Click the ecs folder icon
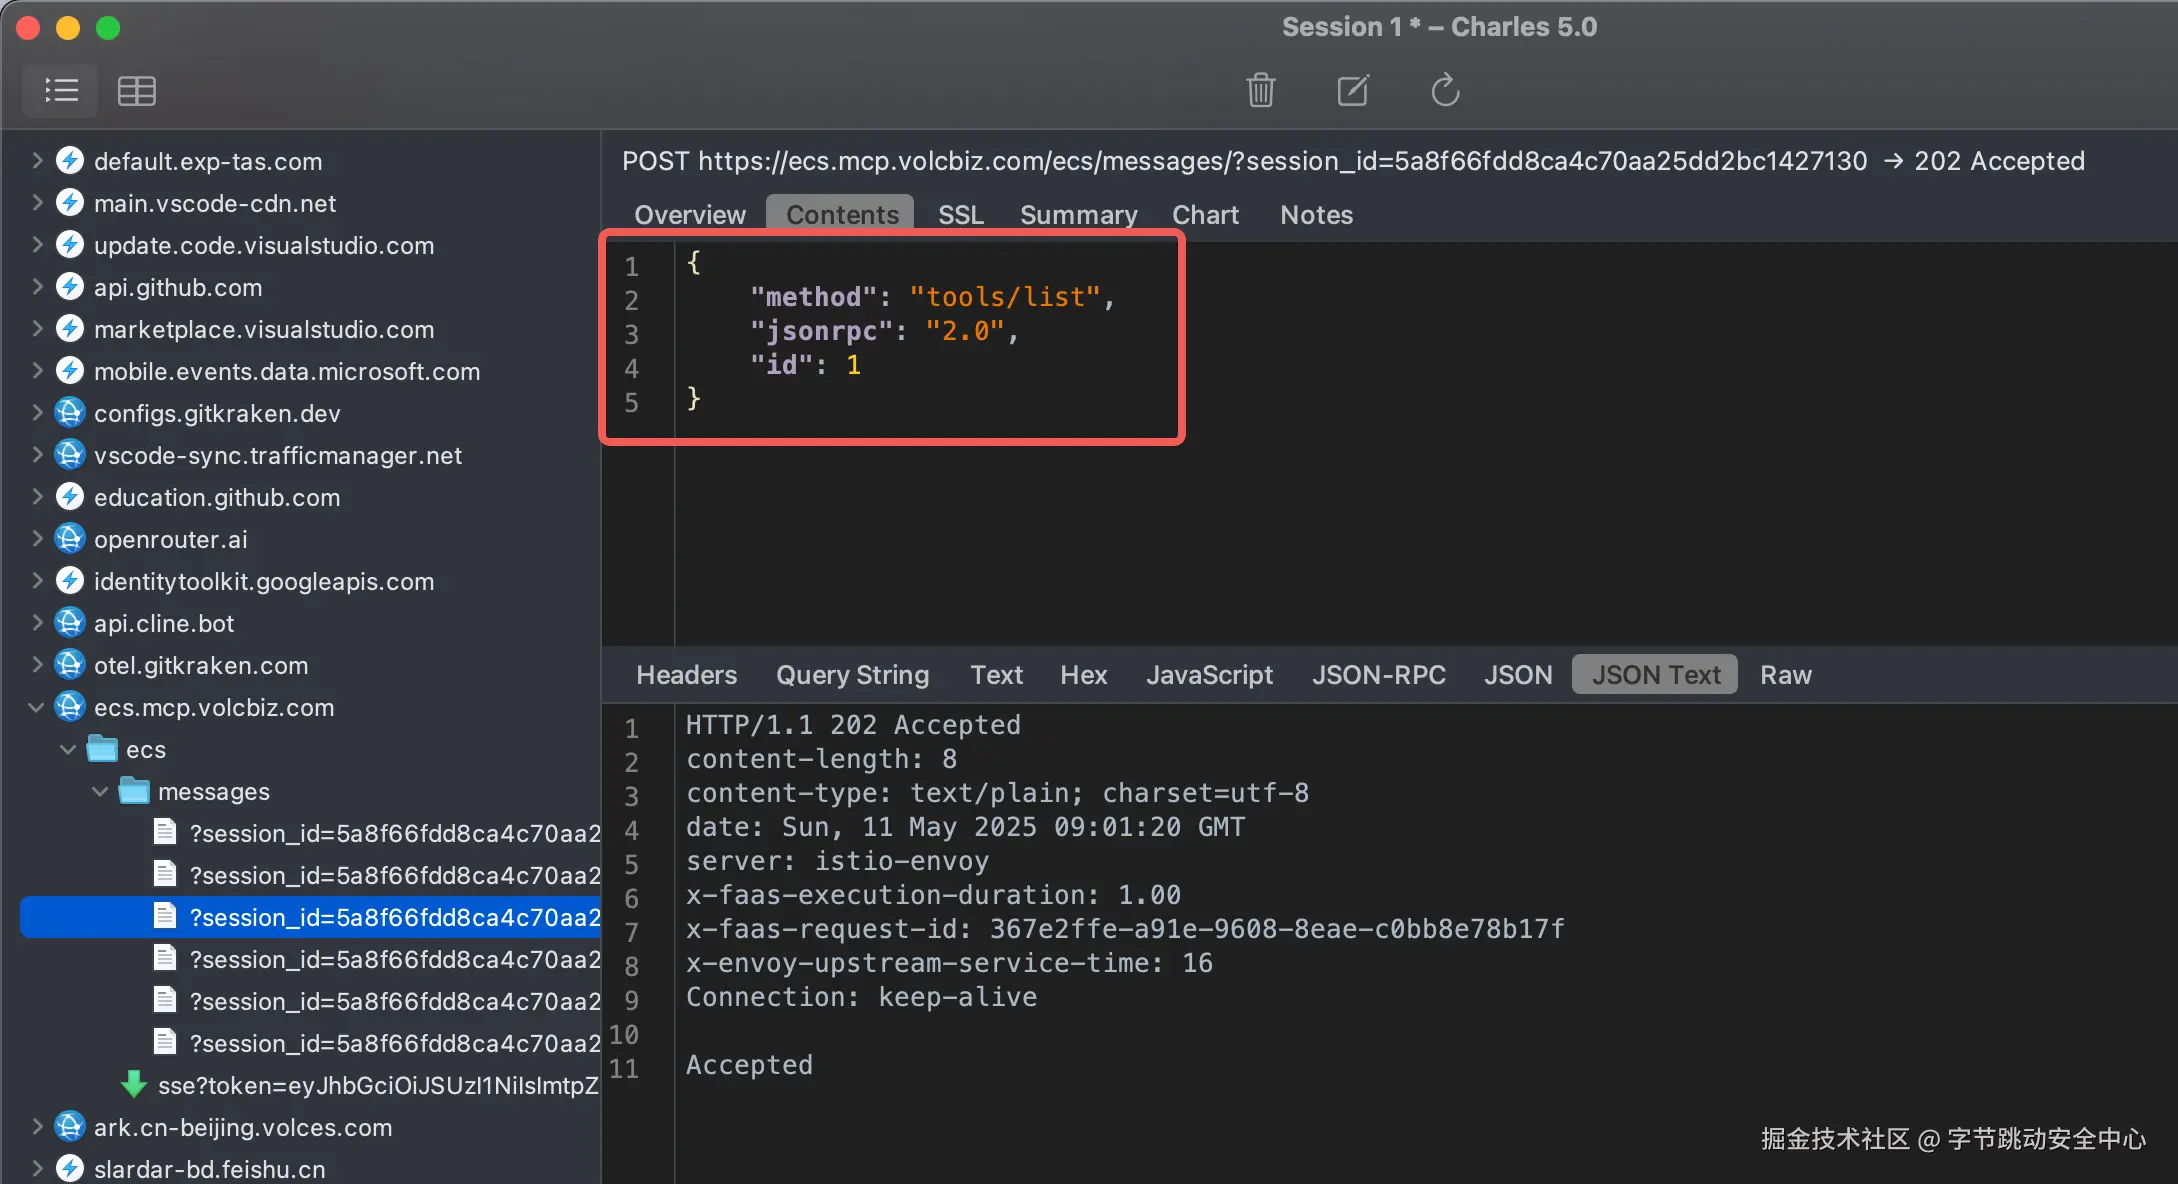2178x1184 pixels. coord(102,748)
